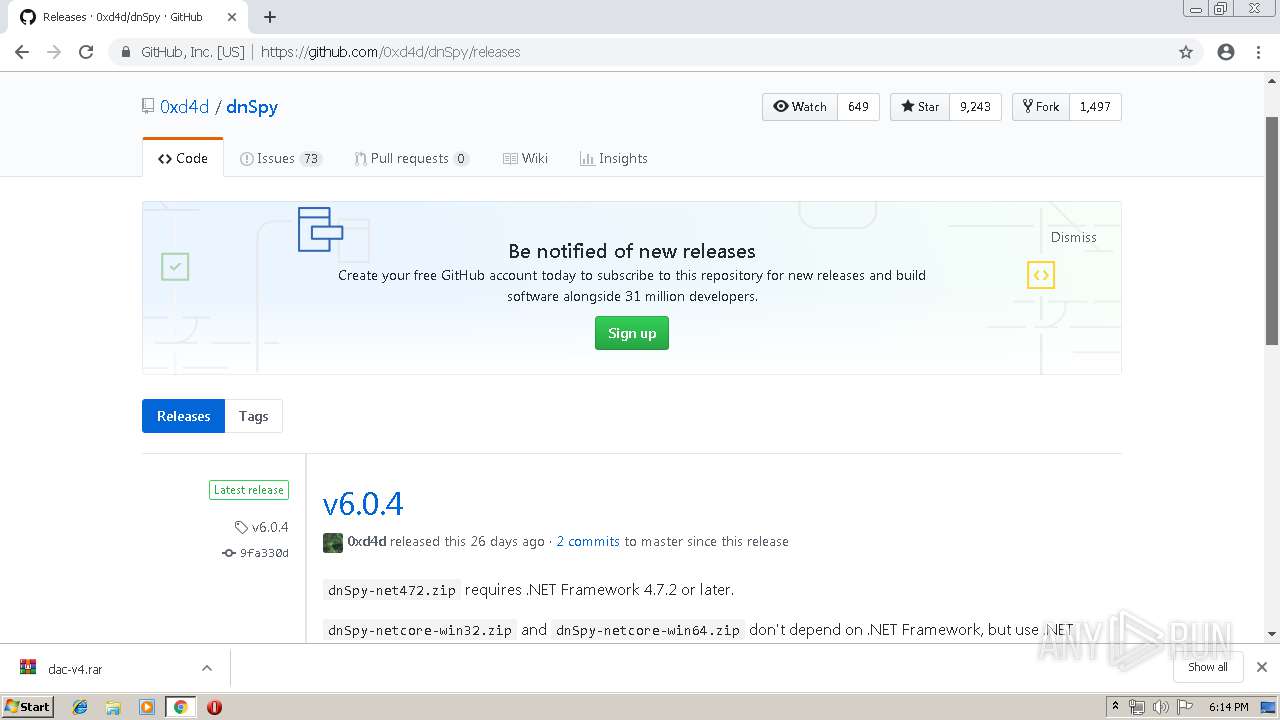The image size is (1280, 720).
Task: Click the site security padlock icon
Action: pos(125,52)
